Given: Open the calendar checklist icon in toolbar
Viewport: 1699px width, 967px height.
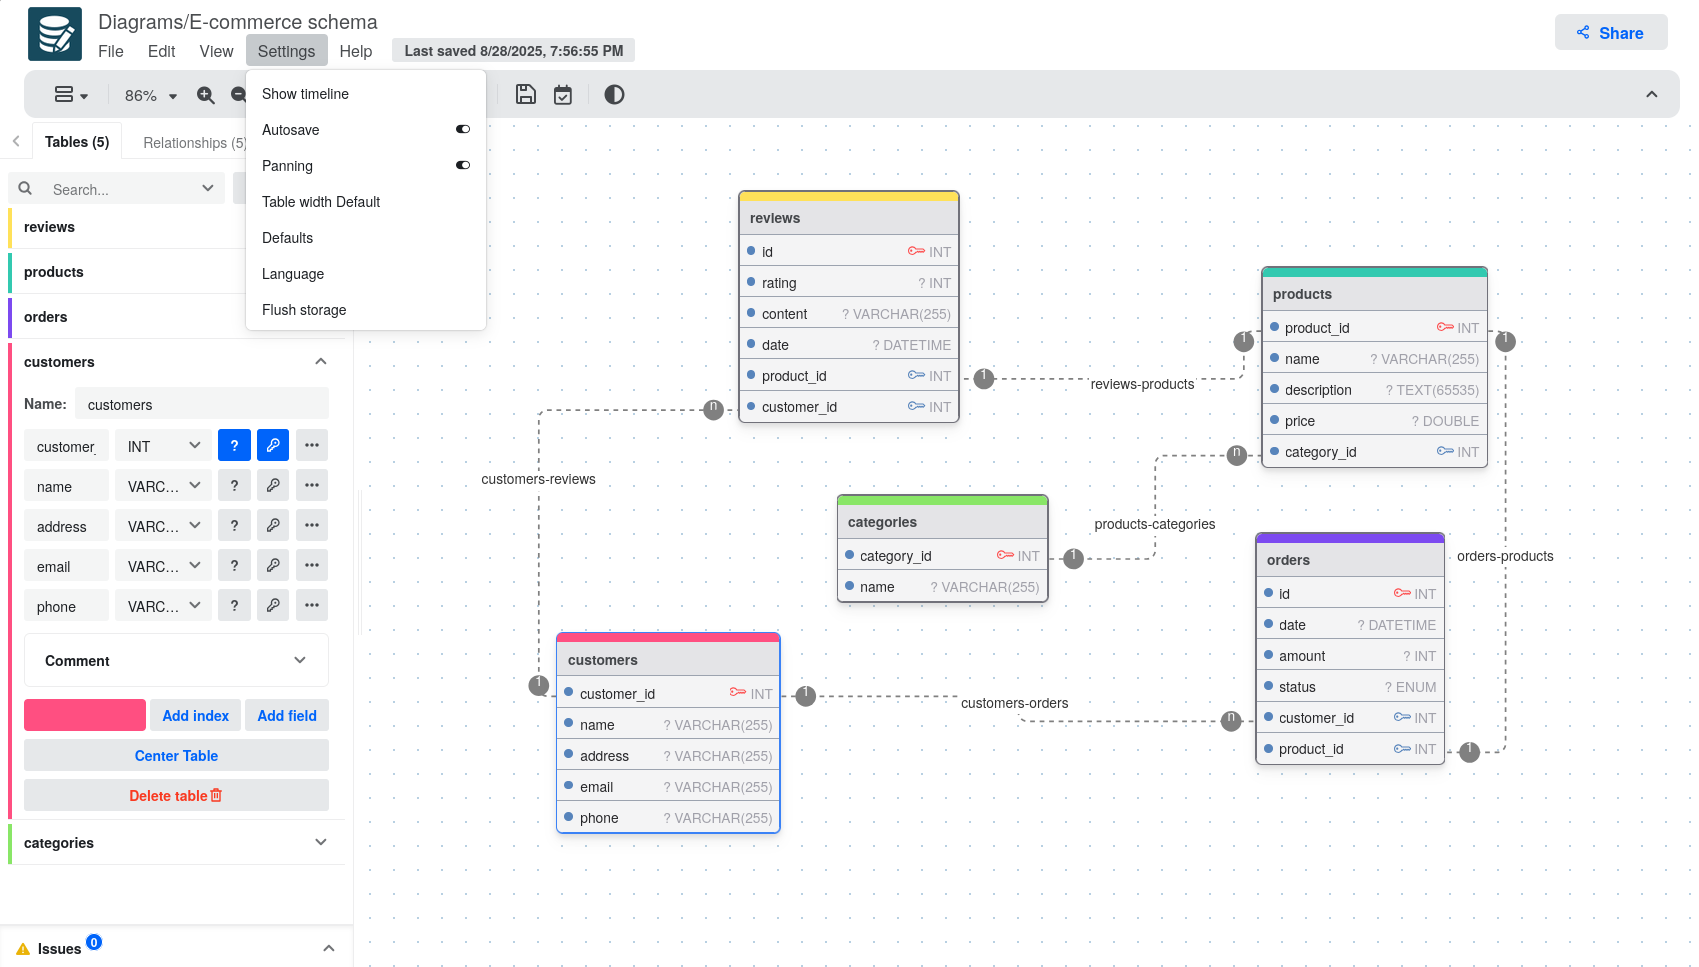Looking at the screenshot, I should 563,95.
